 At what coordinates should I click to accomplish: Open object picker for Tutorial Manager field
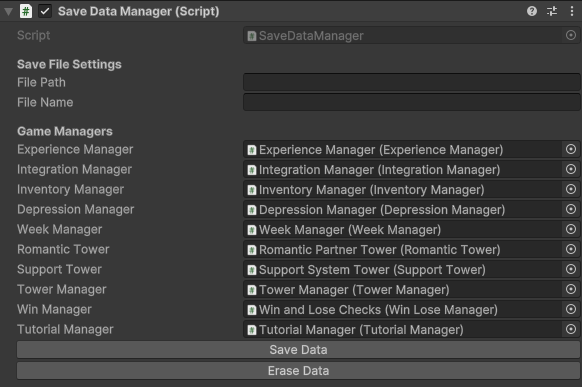tap(571, 329)
